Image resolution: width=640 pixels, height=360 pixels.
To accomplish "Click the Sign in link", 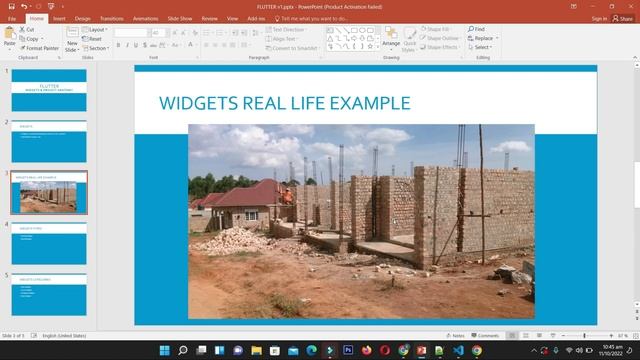I will [x=599, y=18].
